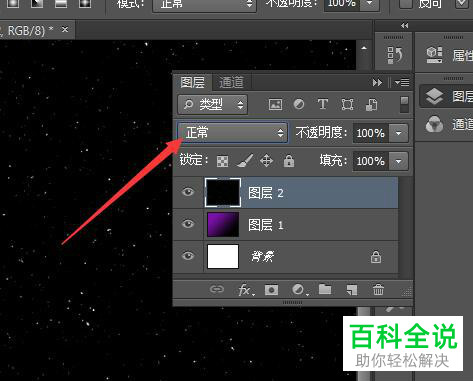Switch to the 通道 tab
The height and width of the screenshot is (381, 473).
(x=231, y=82)
